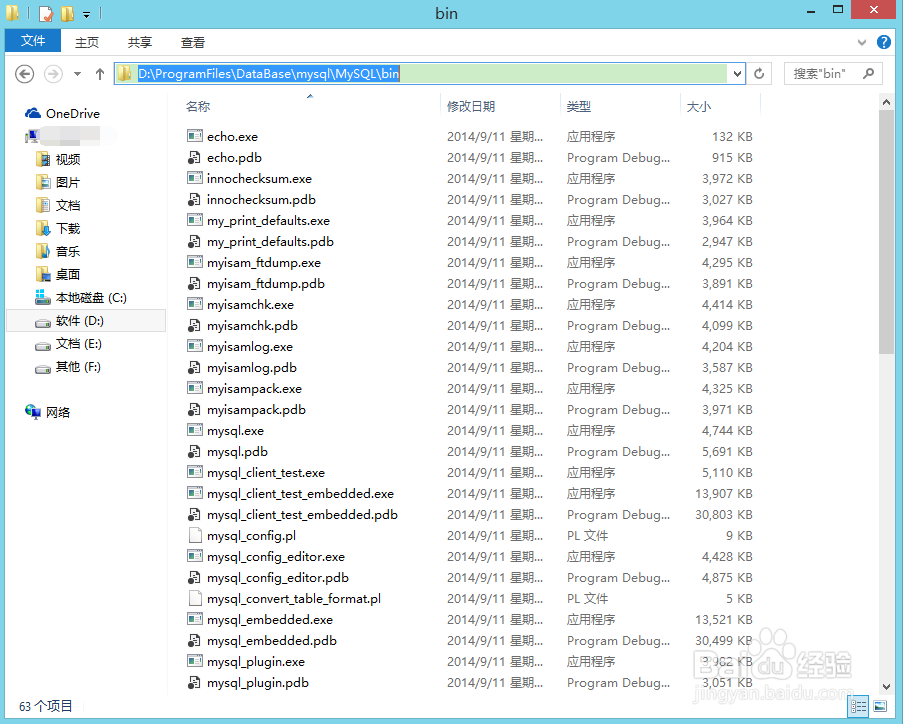Viewport: 903px width, 724px height.
Task: Click the address bar path text
Action: tap(268, 74)
